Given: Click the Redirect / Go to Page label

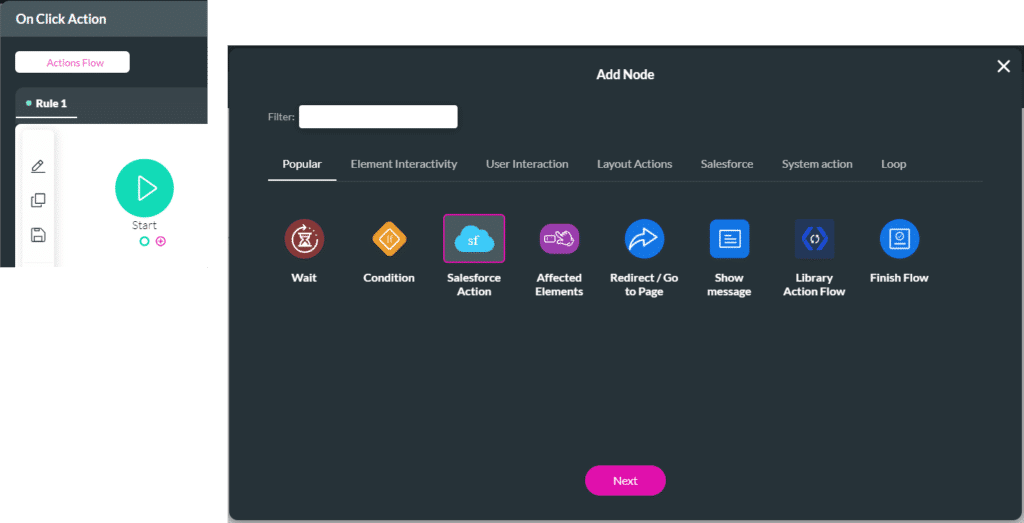Looking at the screenshot, I should (x=644, y=285).
